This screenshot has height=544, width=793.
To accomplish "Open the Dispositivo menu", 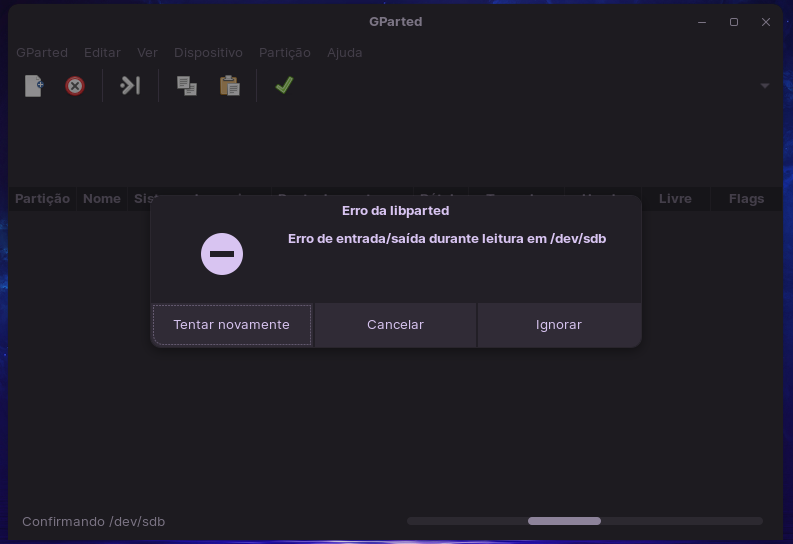I will pyautogui.click(x=208, y=53).
